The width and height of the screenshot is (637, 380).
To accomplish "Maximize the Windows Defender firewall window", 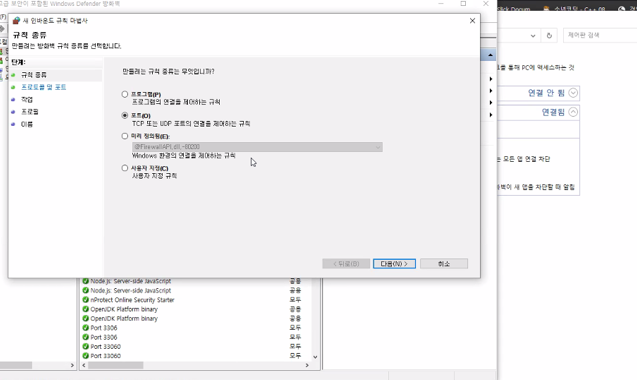I will pyautogui.click(x=463, y=4).
